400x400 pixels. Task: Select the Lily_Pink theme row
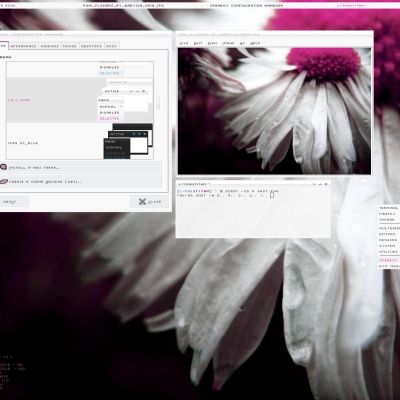(80, 100)
